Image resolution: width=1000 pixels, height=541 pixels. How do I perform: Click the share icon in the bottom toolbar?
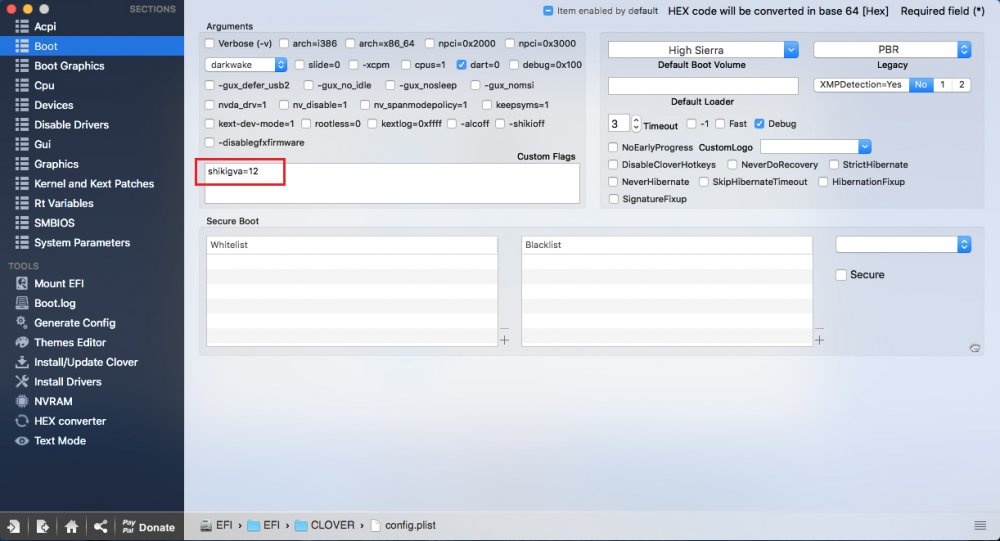100,526
